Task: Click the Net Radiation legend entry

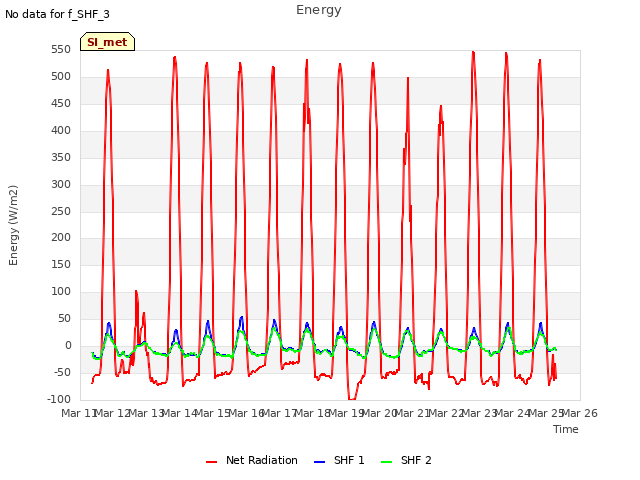Action: click(252, 460)
